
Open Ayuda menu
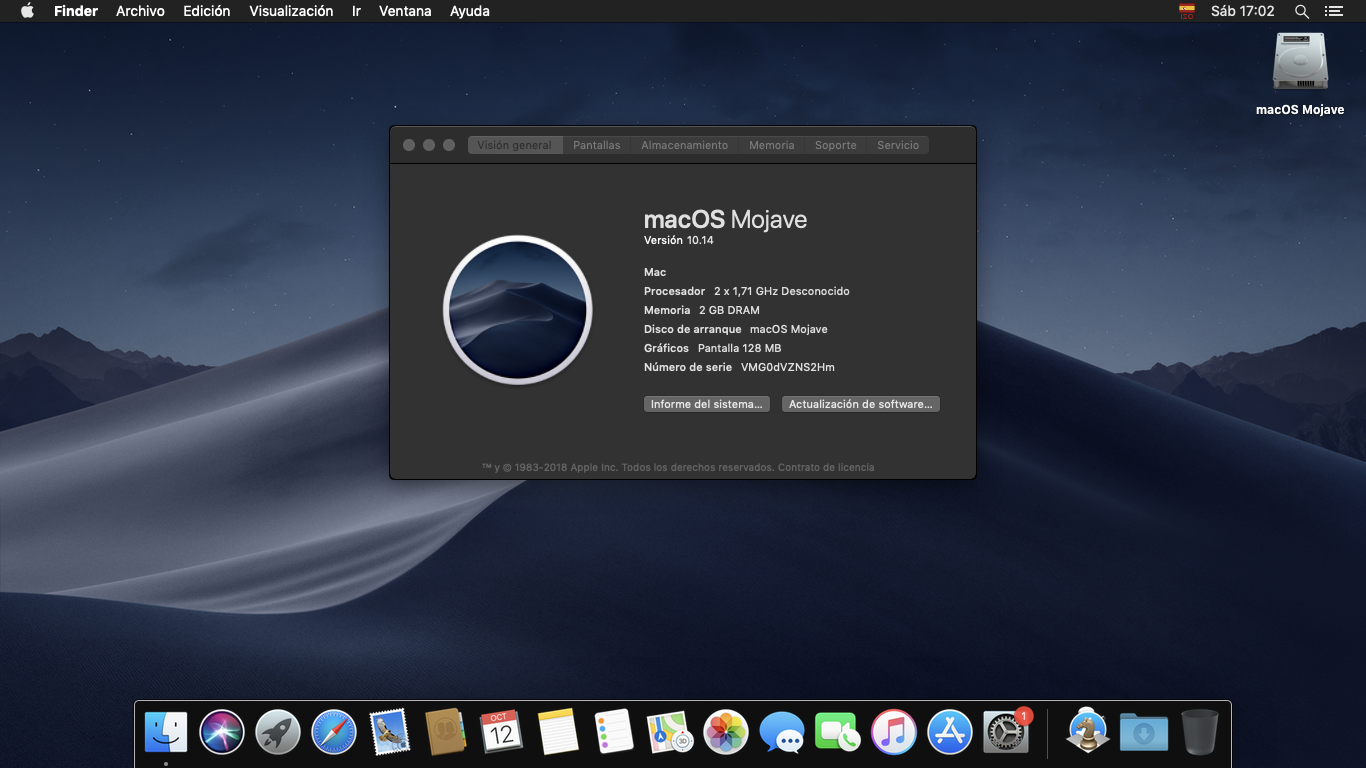point(470,11)
